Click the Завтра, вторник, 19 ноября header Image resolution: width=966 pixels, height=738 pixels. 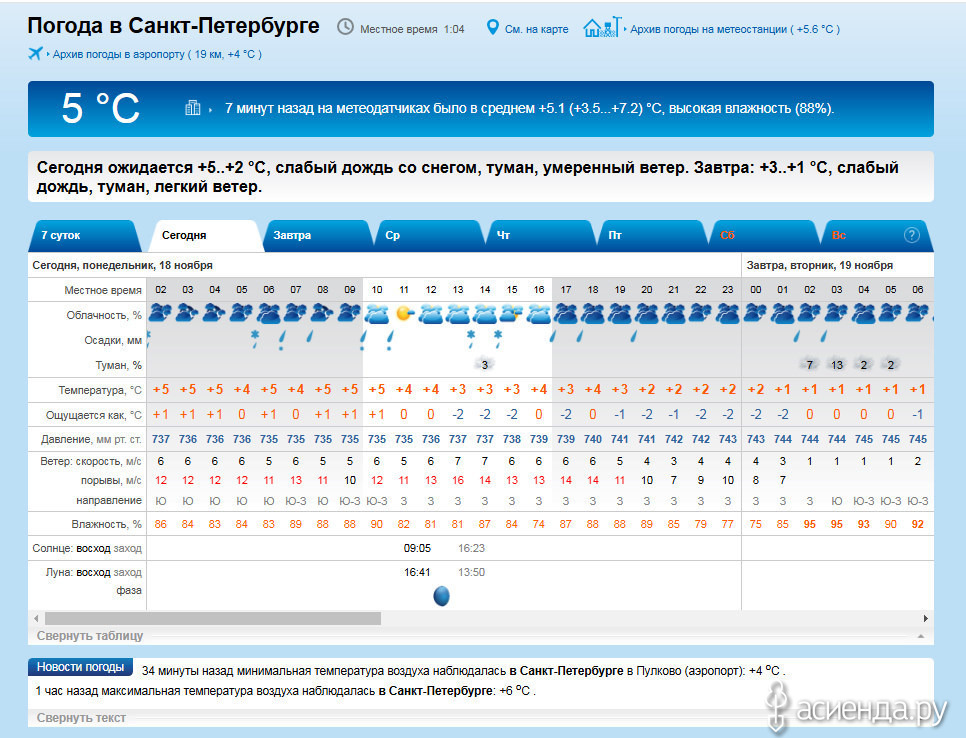point(819,265)
